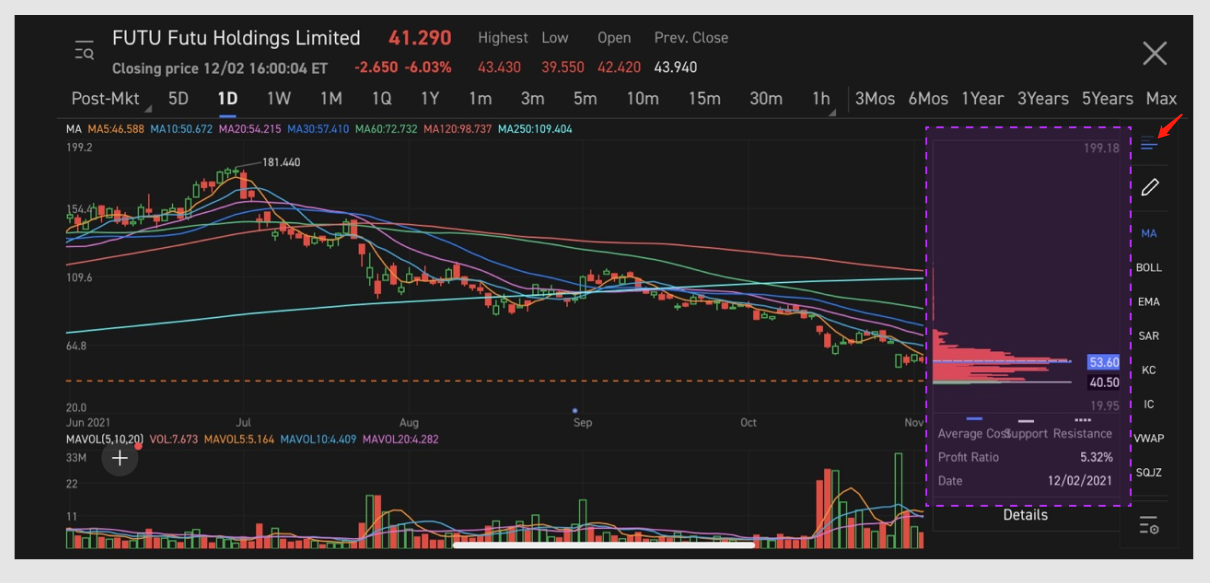1210x583 pixels.
Task: Set chart range to 5Years
Action: click(x=1107, y=99)
